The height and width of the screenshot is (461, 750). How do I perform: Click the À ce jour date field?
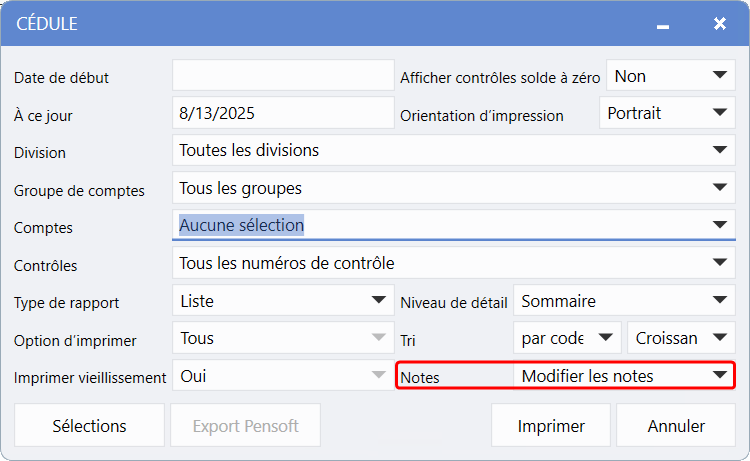coord(283,113)
